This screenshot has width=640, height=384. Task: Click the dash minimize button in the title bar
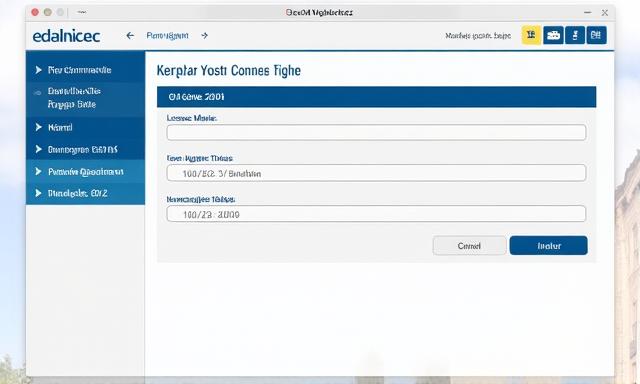587,13
